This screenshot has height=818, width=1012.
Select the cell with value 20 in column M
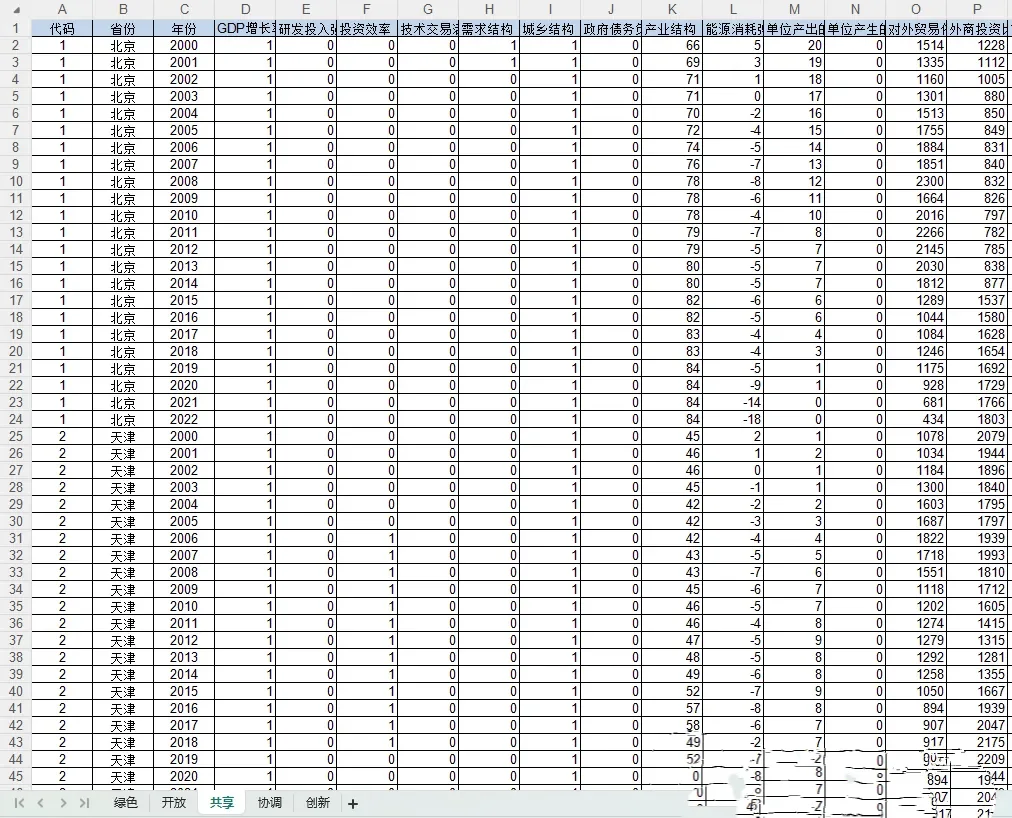point(794,45)
